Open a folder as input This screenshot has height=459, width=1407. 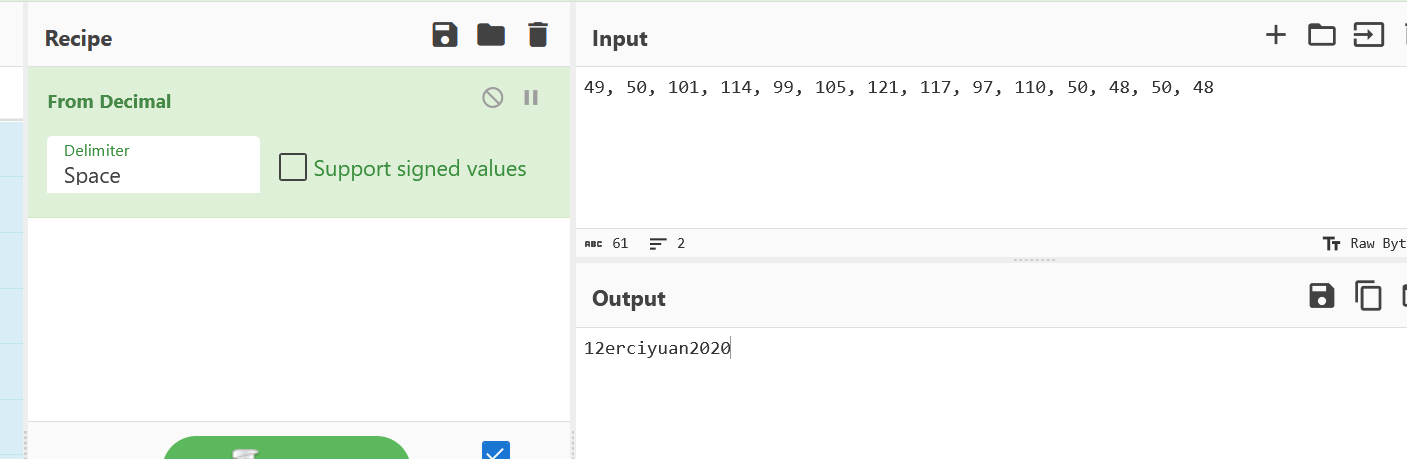point(1322,36)
